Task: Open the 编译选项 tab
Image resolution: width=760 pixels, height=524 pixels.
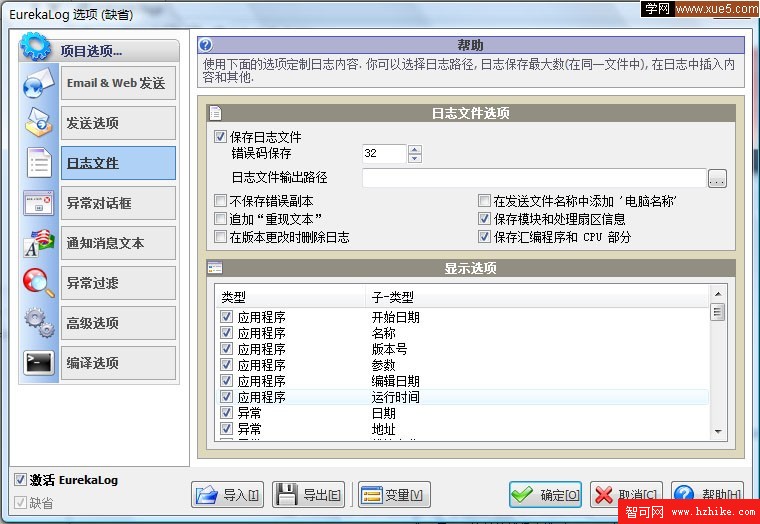Action: [118, 363]
